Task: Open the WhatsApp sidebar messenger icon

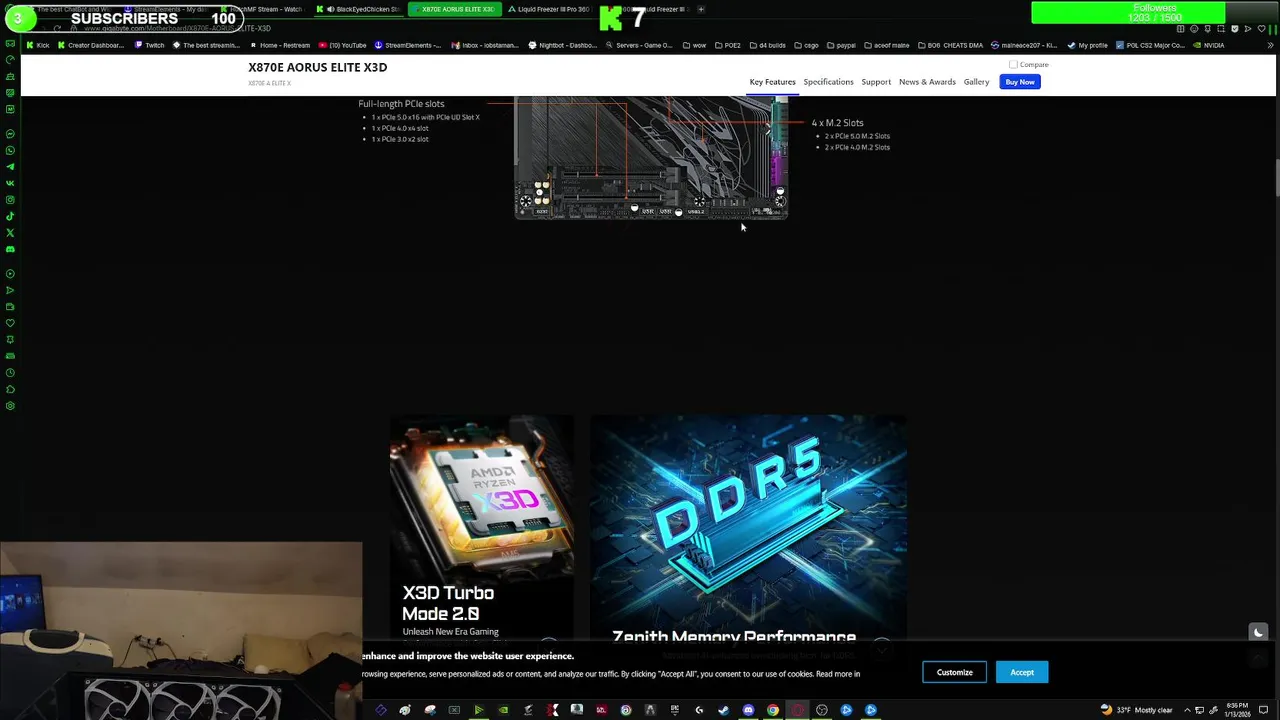Action: (10, 150)
